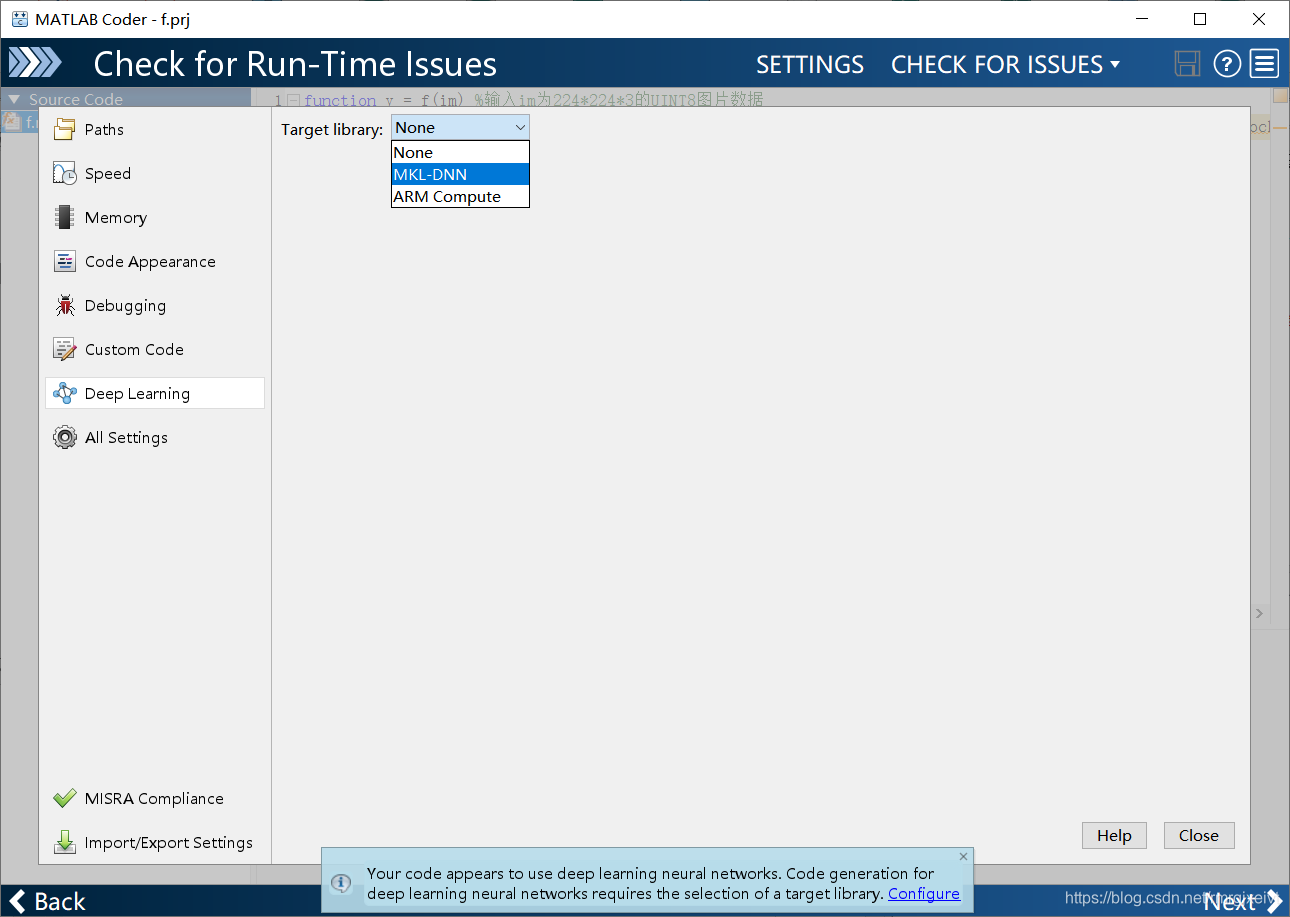Click the MATLAB Coder title bar icon
Image resolution: width=1290 pixels, height=917 pixels.
click(x=20, y=19)
